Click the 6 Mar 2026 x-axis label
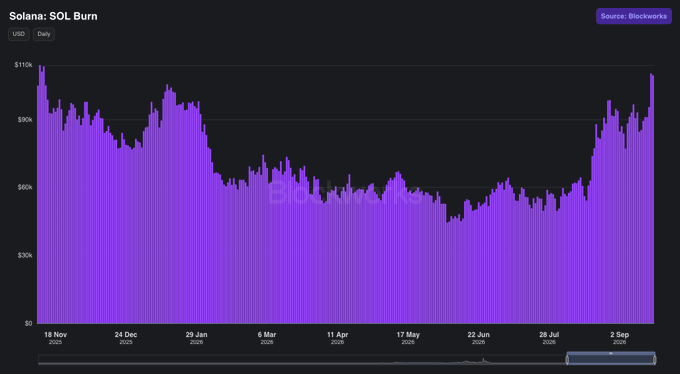Screen dimensions: 680x374 click(267, 338)
